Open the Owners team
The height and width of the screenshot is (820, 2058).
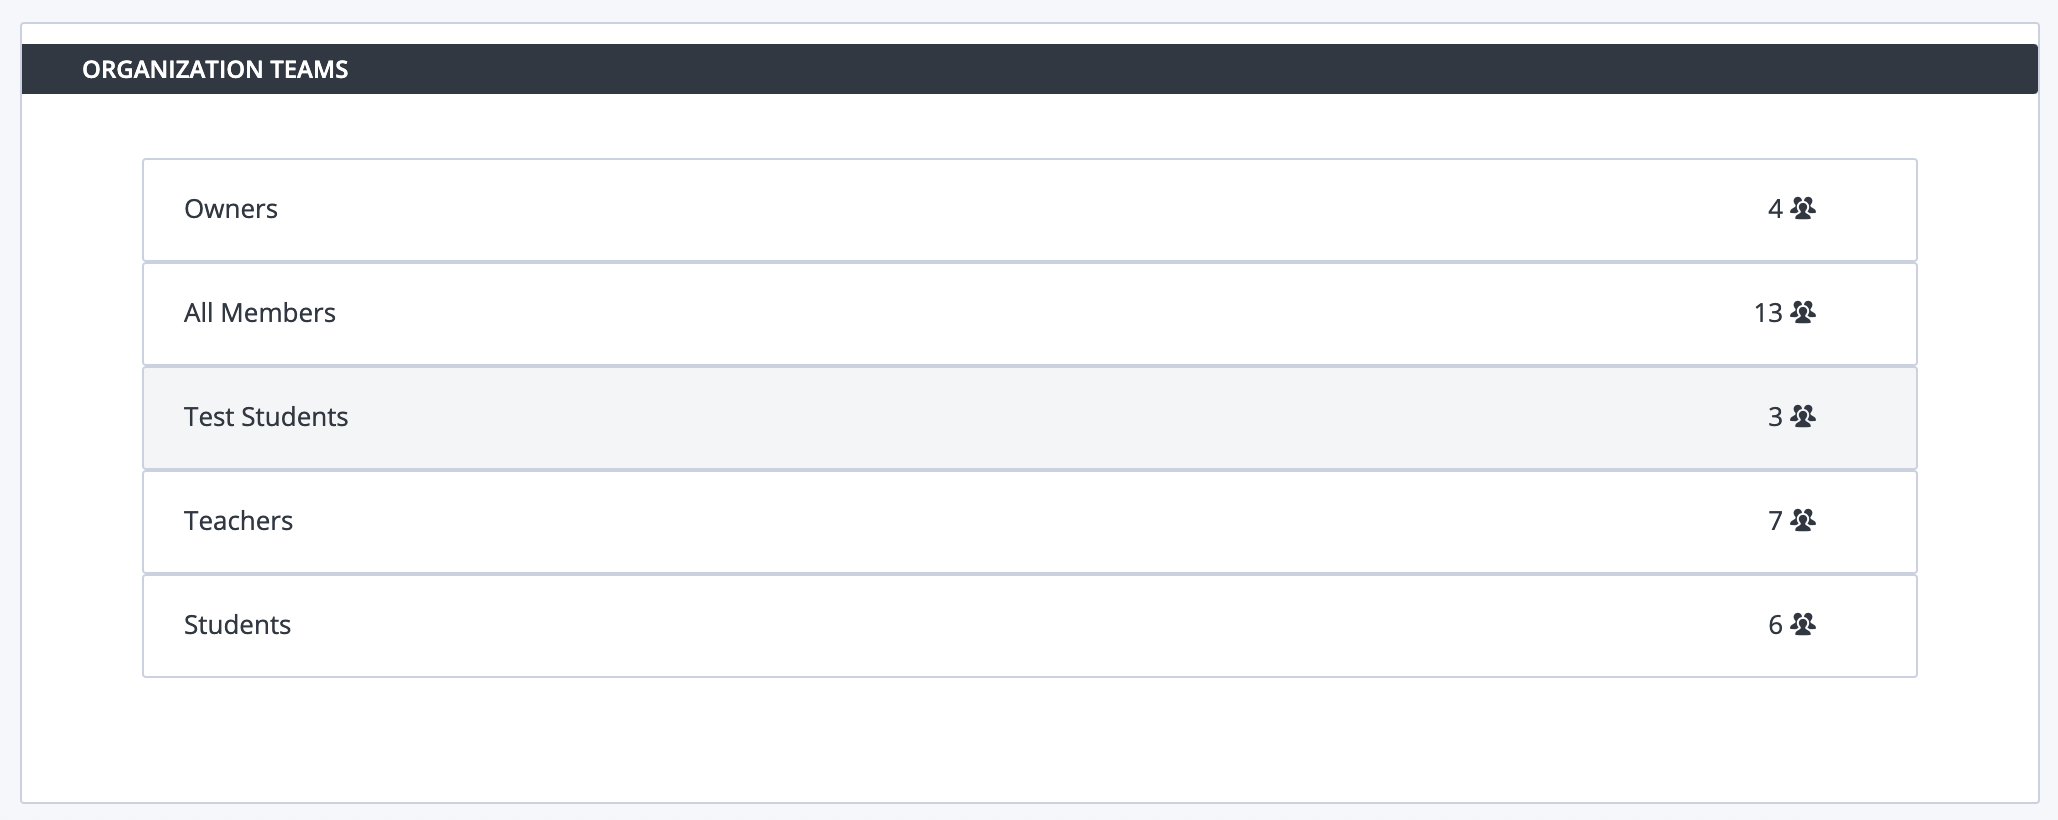(231, 209)
